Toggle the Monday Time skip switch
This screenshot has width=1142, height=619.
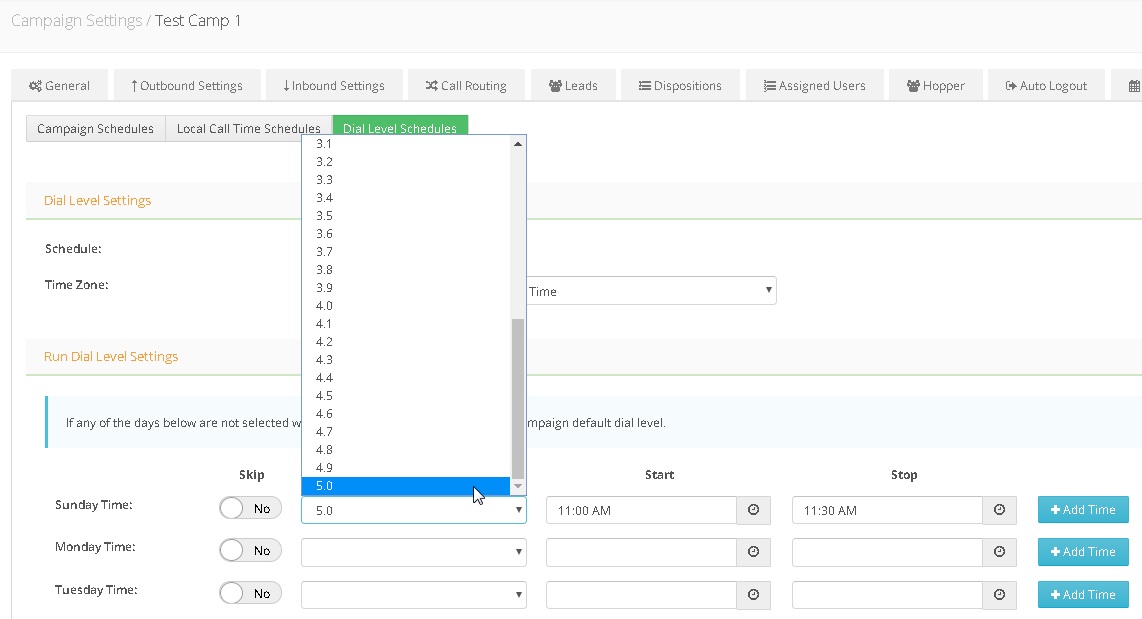click(250, 551)
